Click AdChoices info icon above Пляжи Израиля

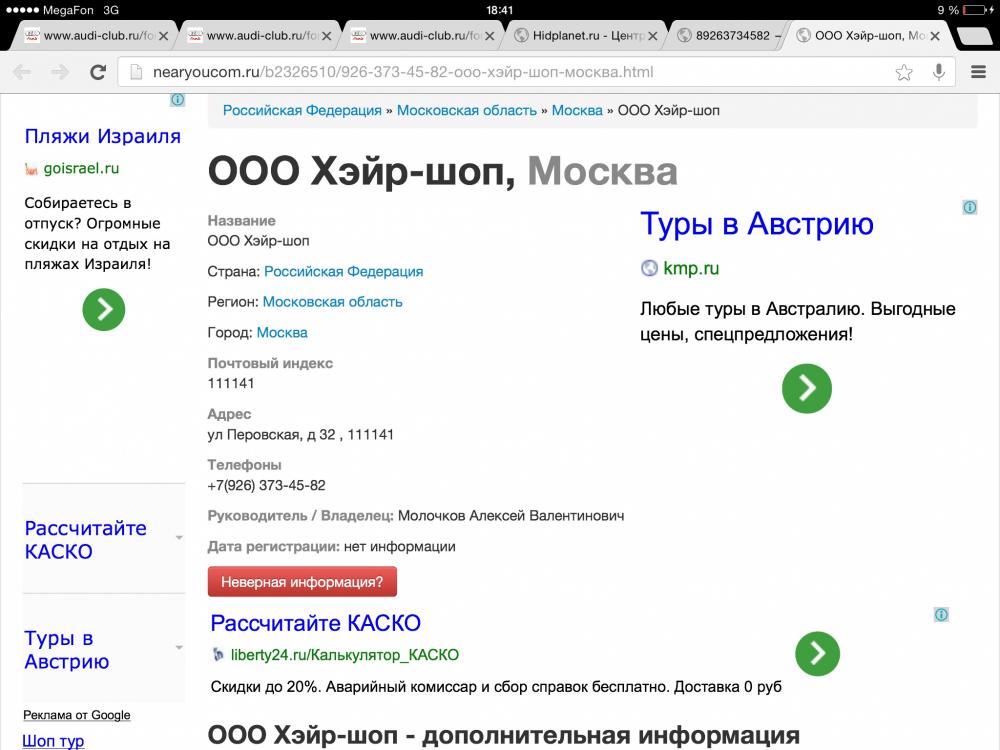(177, 100)
